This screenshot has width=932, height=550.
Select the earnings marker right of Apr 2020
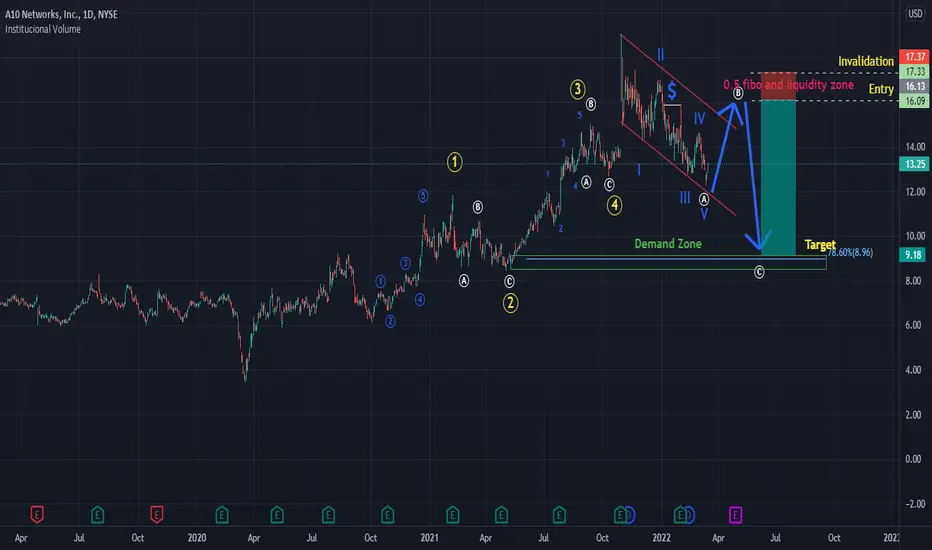(x=277, y=514)
